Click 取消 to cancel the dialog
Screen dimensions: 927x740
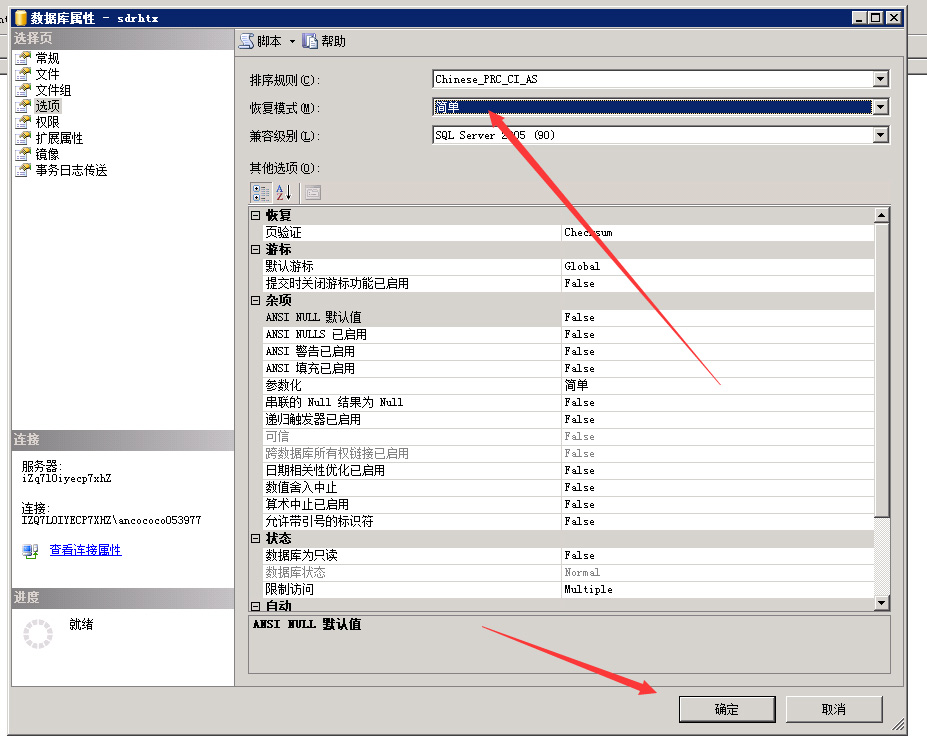pos(833,709)
